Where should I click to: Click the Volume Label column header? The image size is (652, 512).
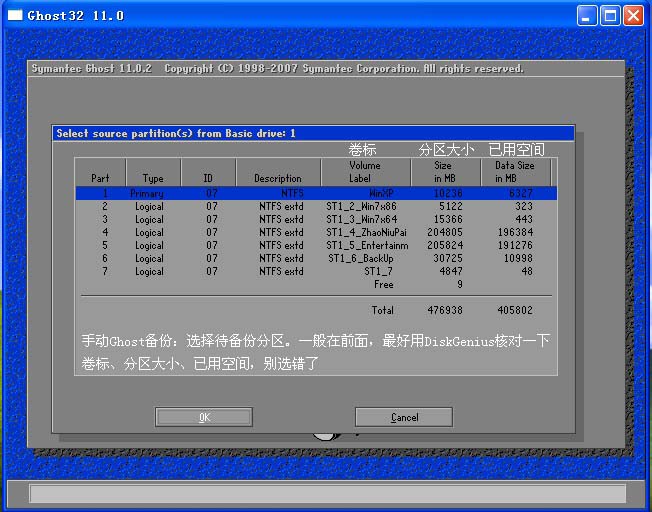(366, 172)
